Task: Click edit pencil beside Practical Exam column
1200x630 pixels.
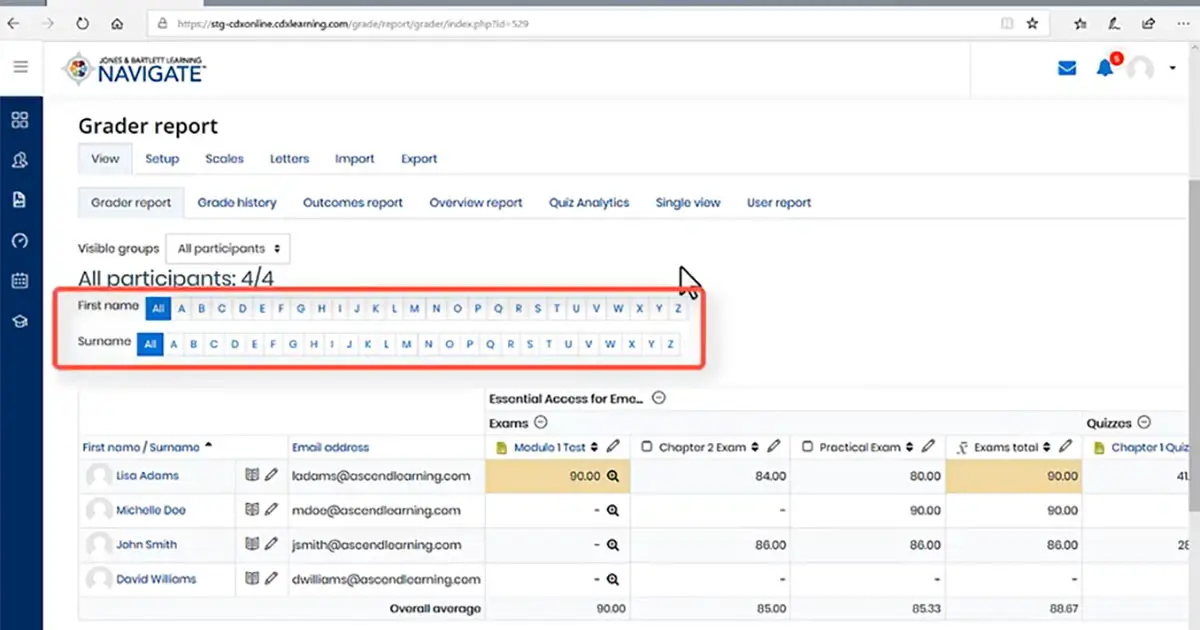Action: click(929, 447)
